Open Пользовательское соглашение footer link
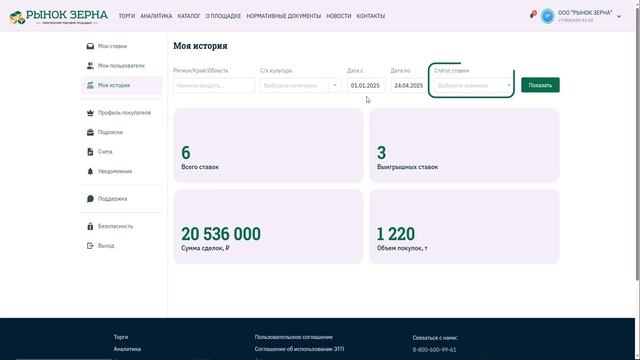The image size is (640, 360). click(293, 337)
